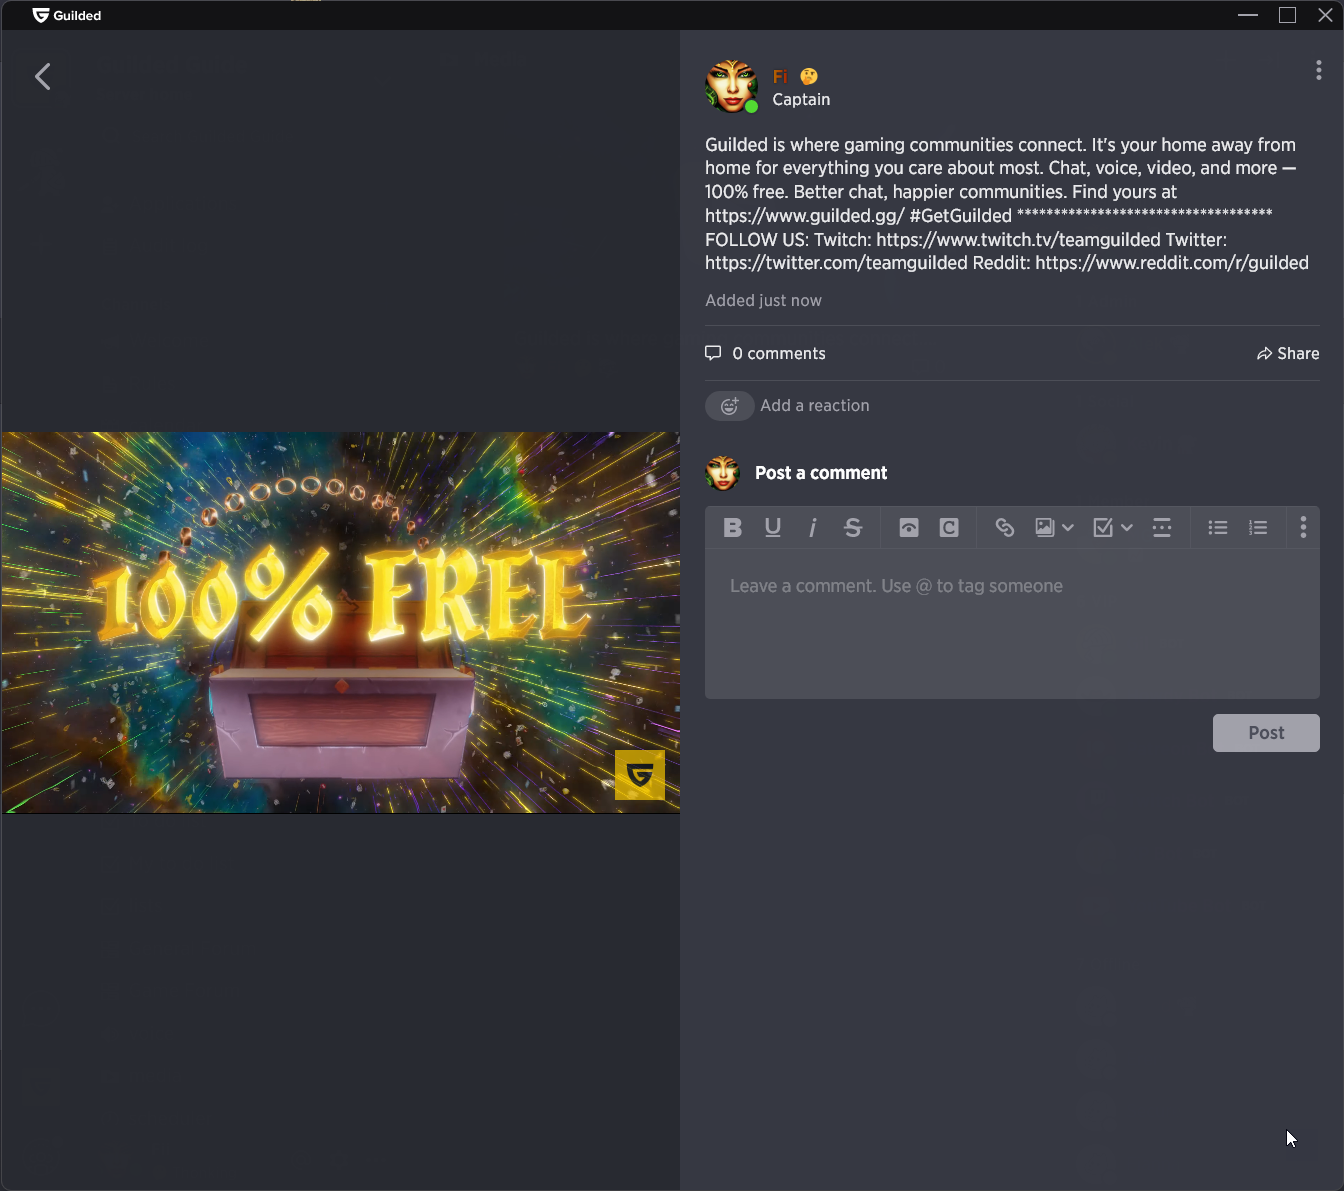Click the Post comment button
Viewport: 1344px width, 1191px height.
click(1266, 733)
